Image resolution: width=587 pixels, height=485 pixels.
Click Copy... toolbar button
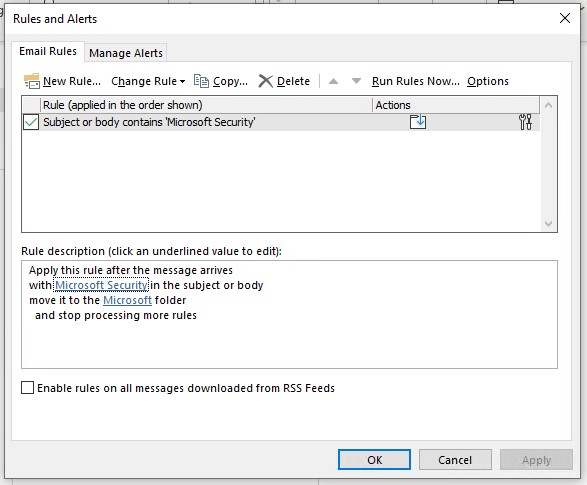[x=221, y=81]
